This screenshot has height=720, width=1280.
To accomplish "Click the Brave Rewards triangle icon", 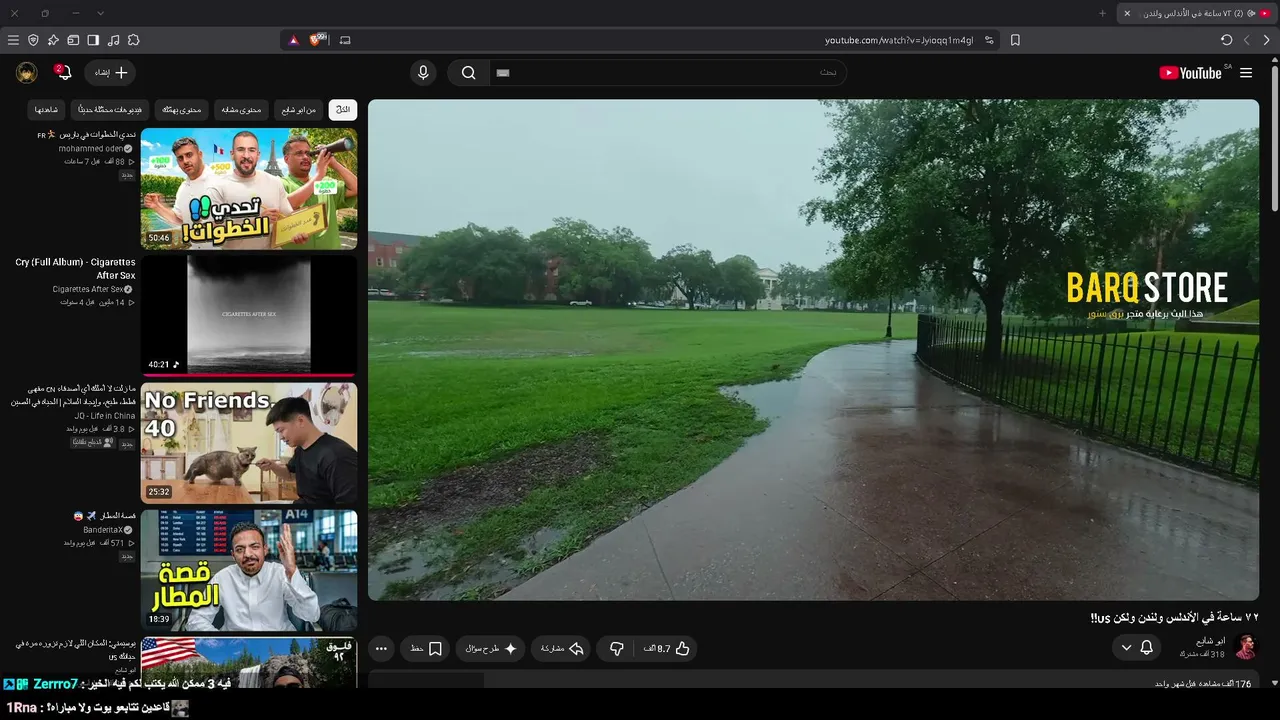I will [293, 40].
